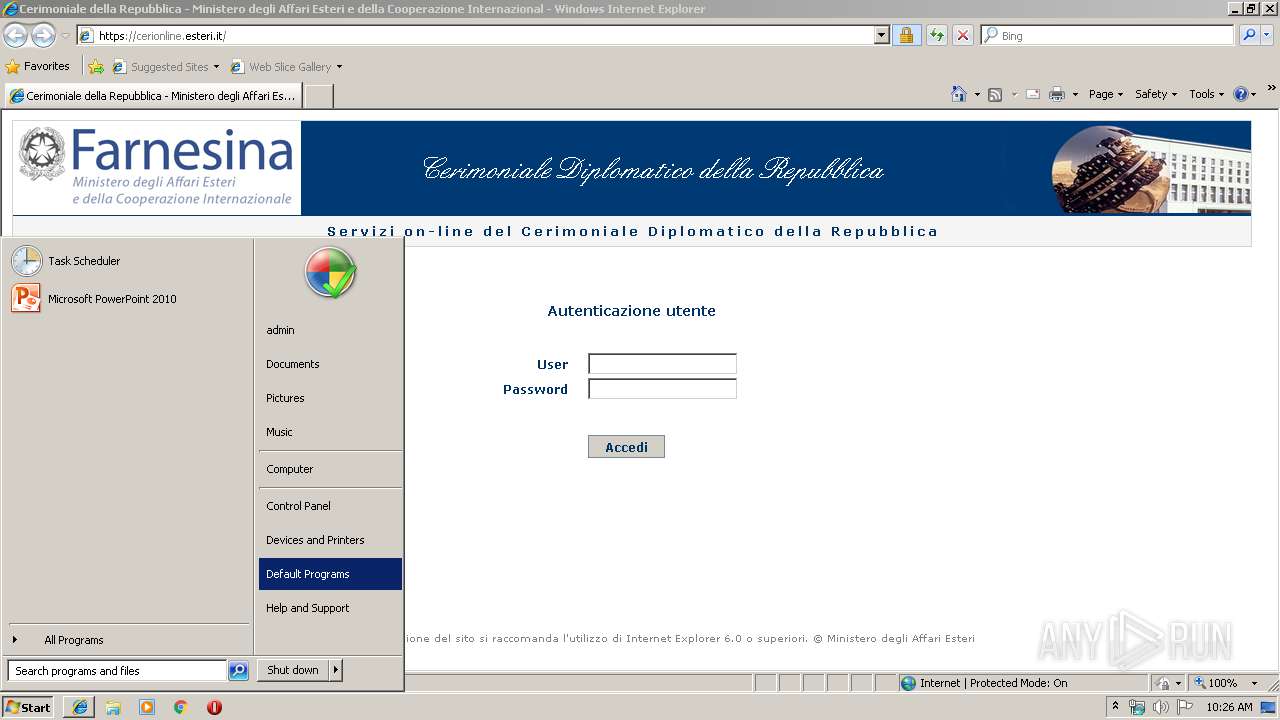Open the Safety menu
Image resolution: width=1280 pixels, height=720 pixels.
[x=1155, y=94]
